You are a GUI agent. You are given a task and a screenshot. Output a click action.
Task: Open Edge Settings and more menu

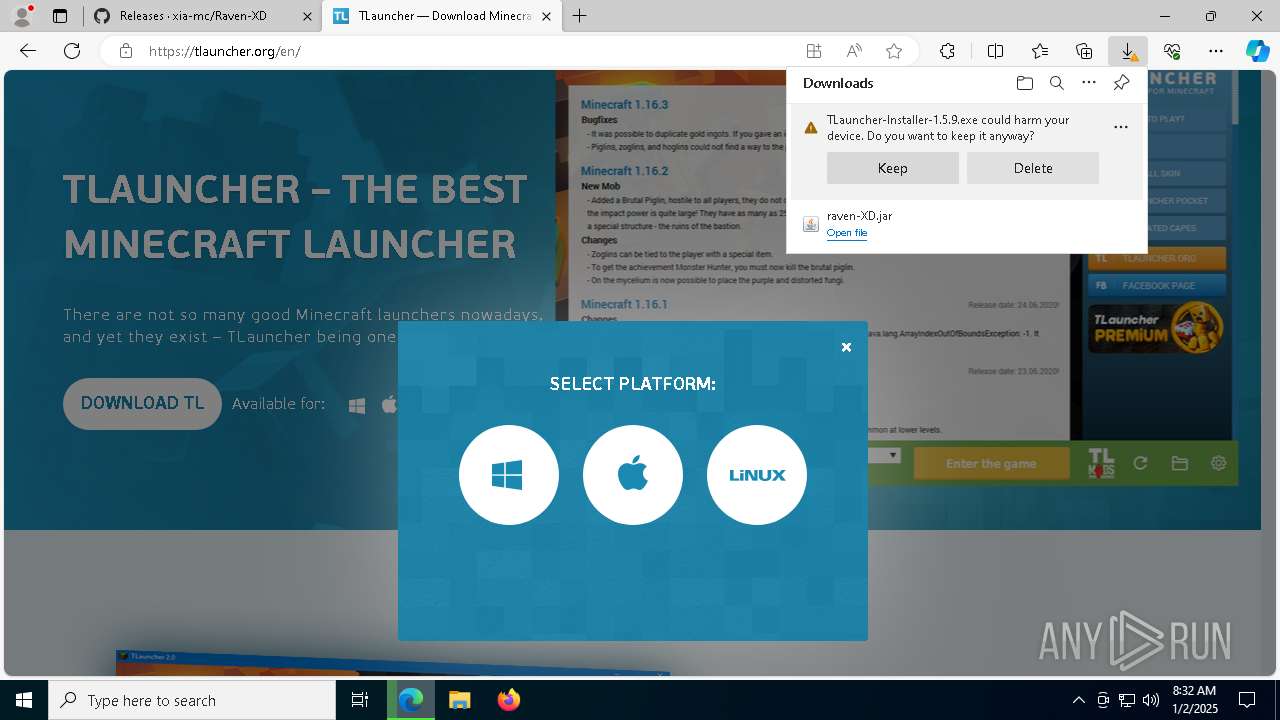[1216, 51]
